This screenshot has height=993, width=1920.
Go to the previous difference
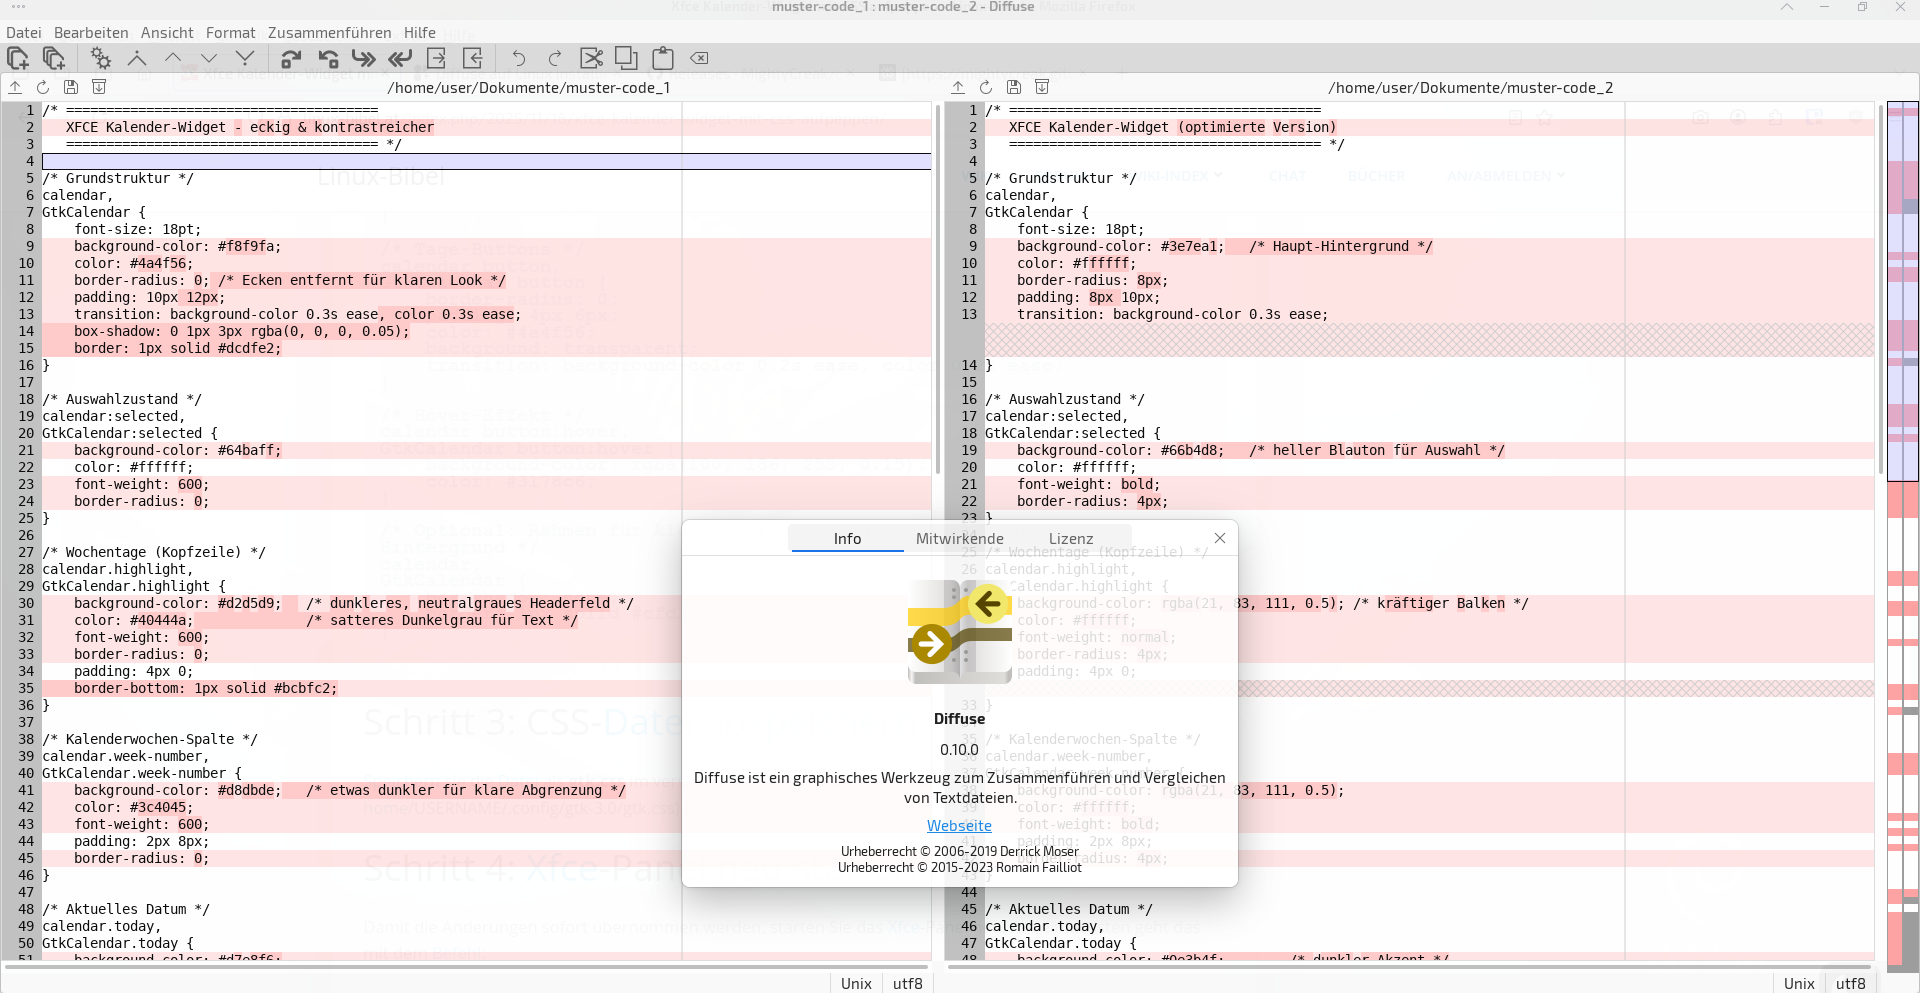pyautogui.click(x=173, y=58)
